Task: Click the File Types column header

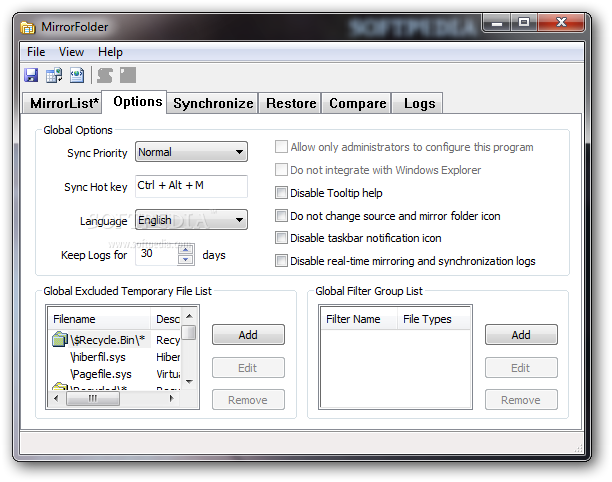Action: (x=434, y=319)
